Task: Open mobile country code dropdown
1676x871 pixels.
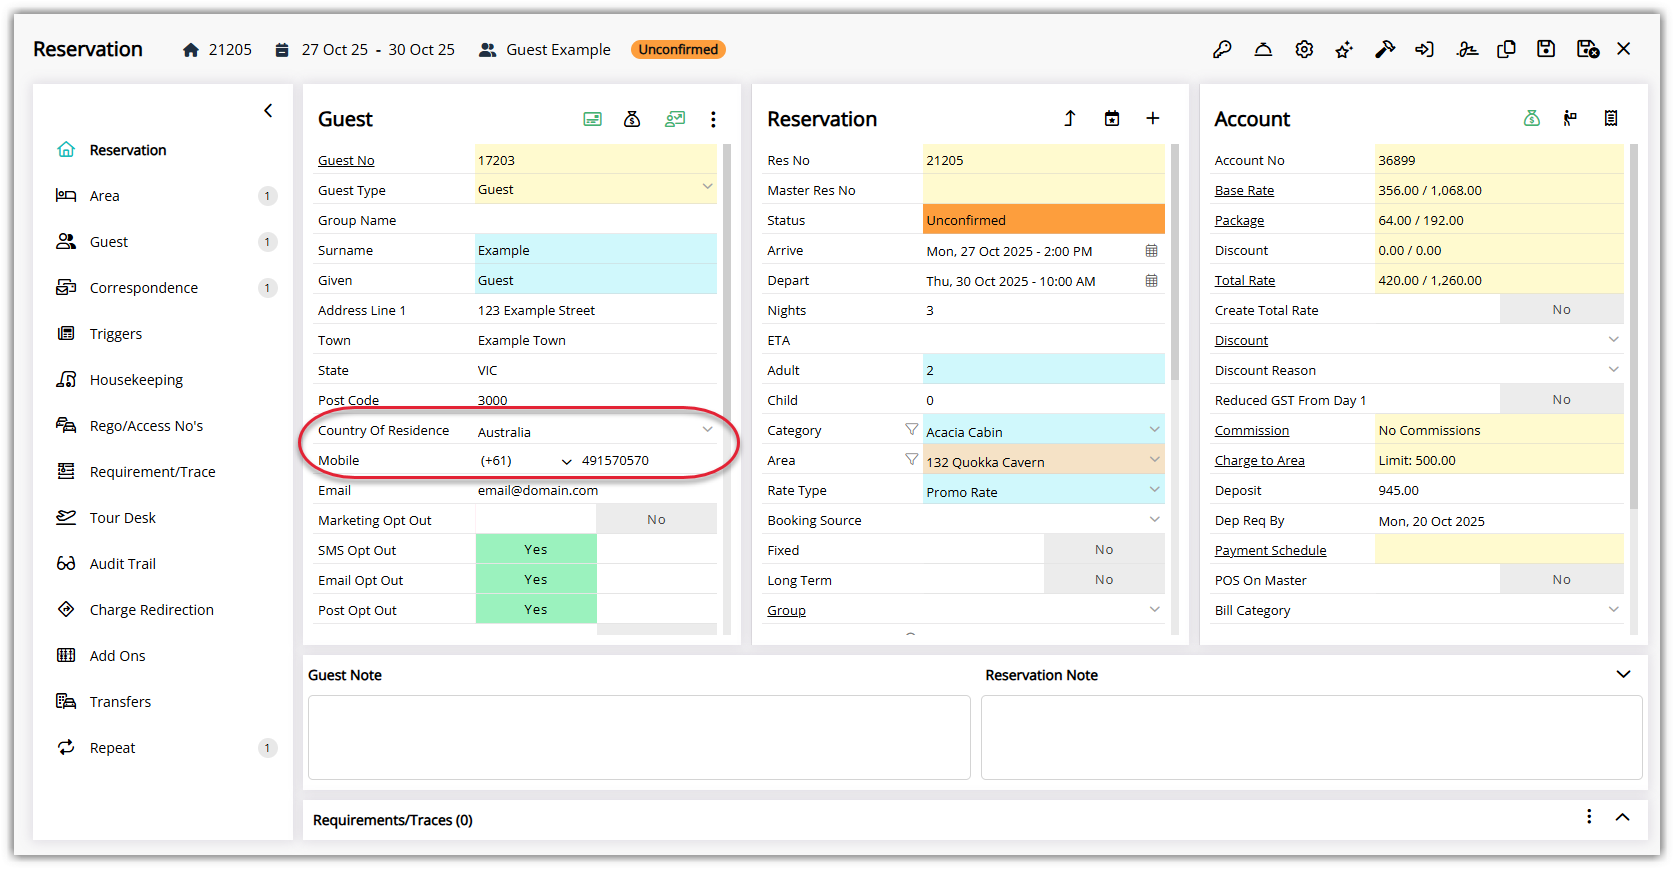Action: [x=567, y=462]
